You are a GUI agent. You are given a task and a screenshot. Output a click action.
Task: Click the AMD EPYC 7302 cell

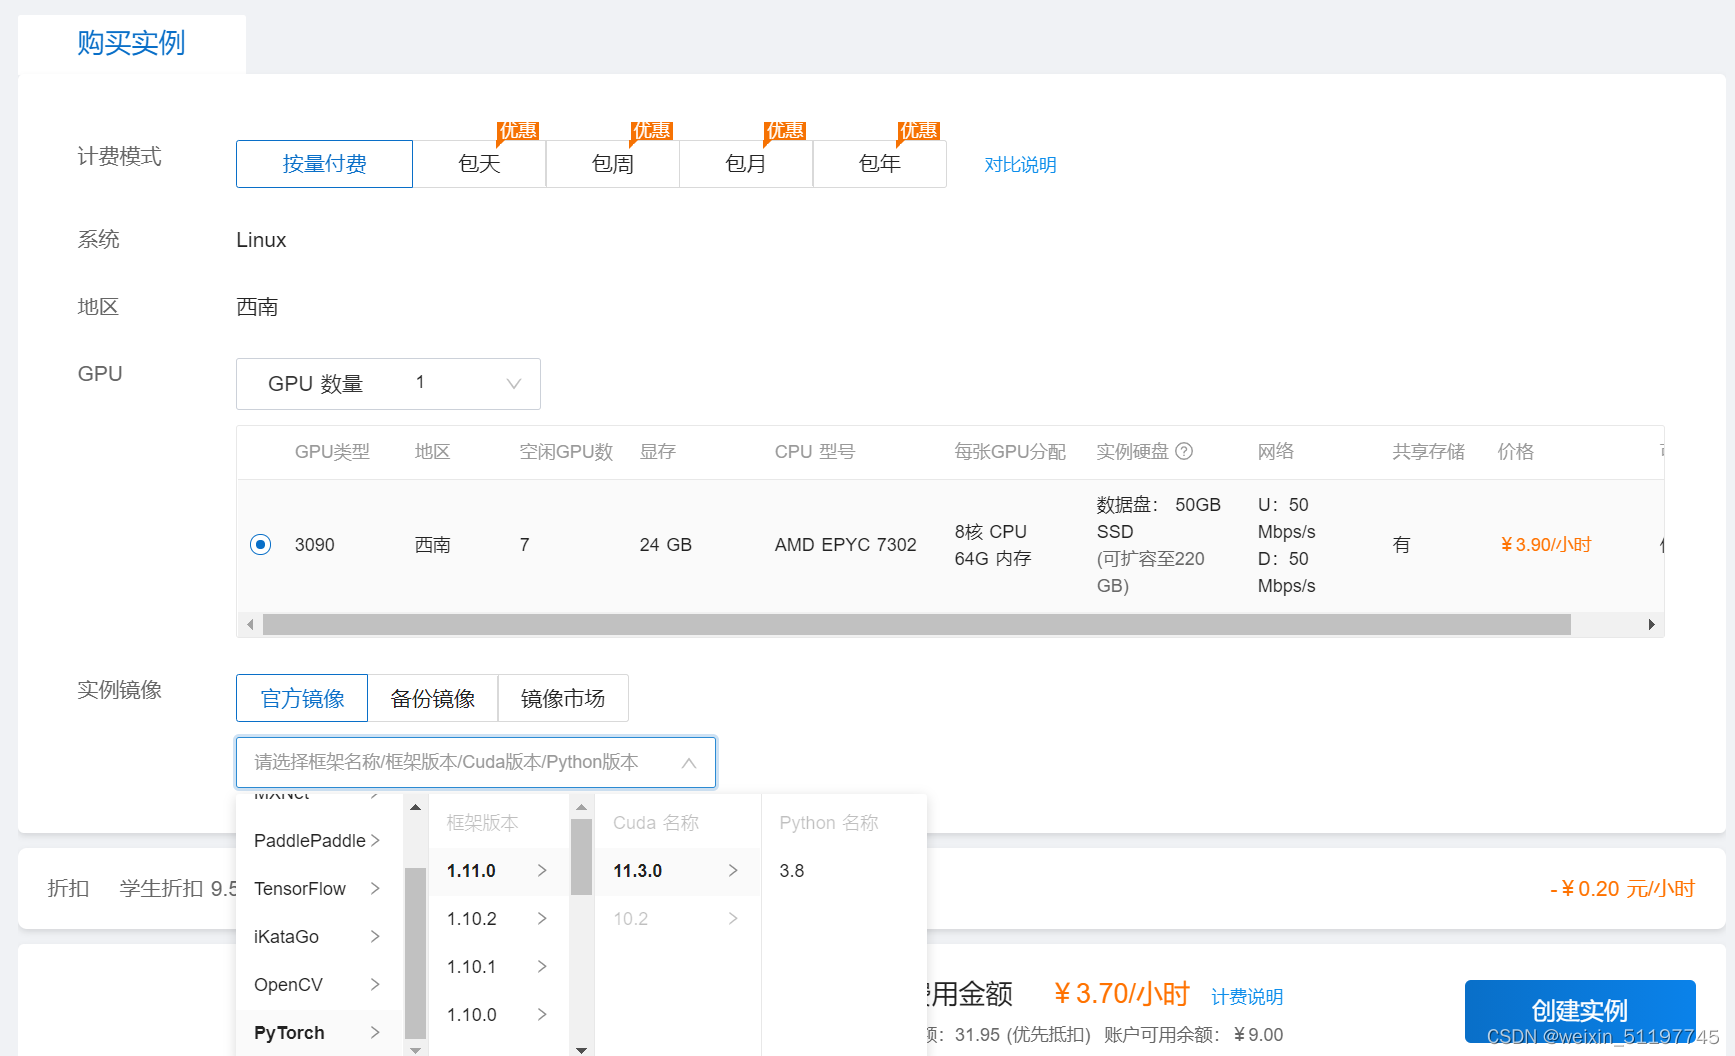tap(846, 545)
